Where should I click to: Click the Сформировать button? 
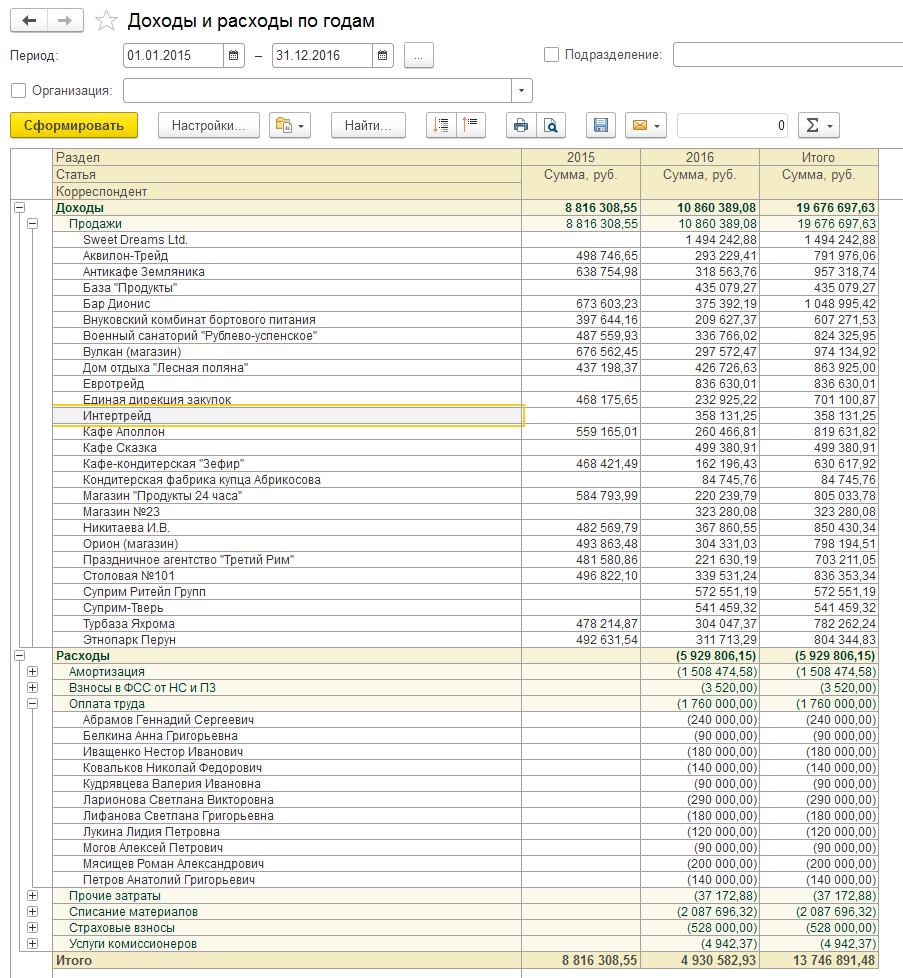coord(74,125)
